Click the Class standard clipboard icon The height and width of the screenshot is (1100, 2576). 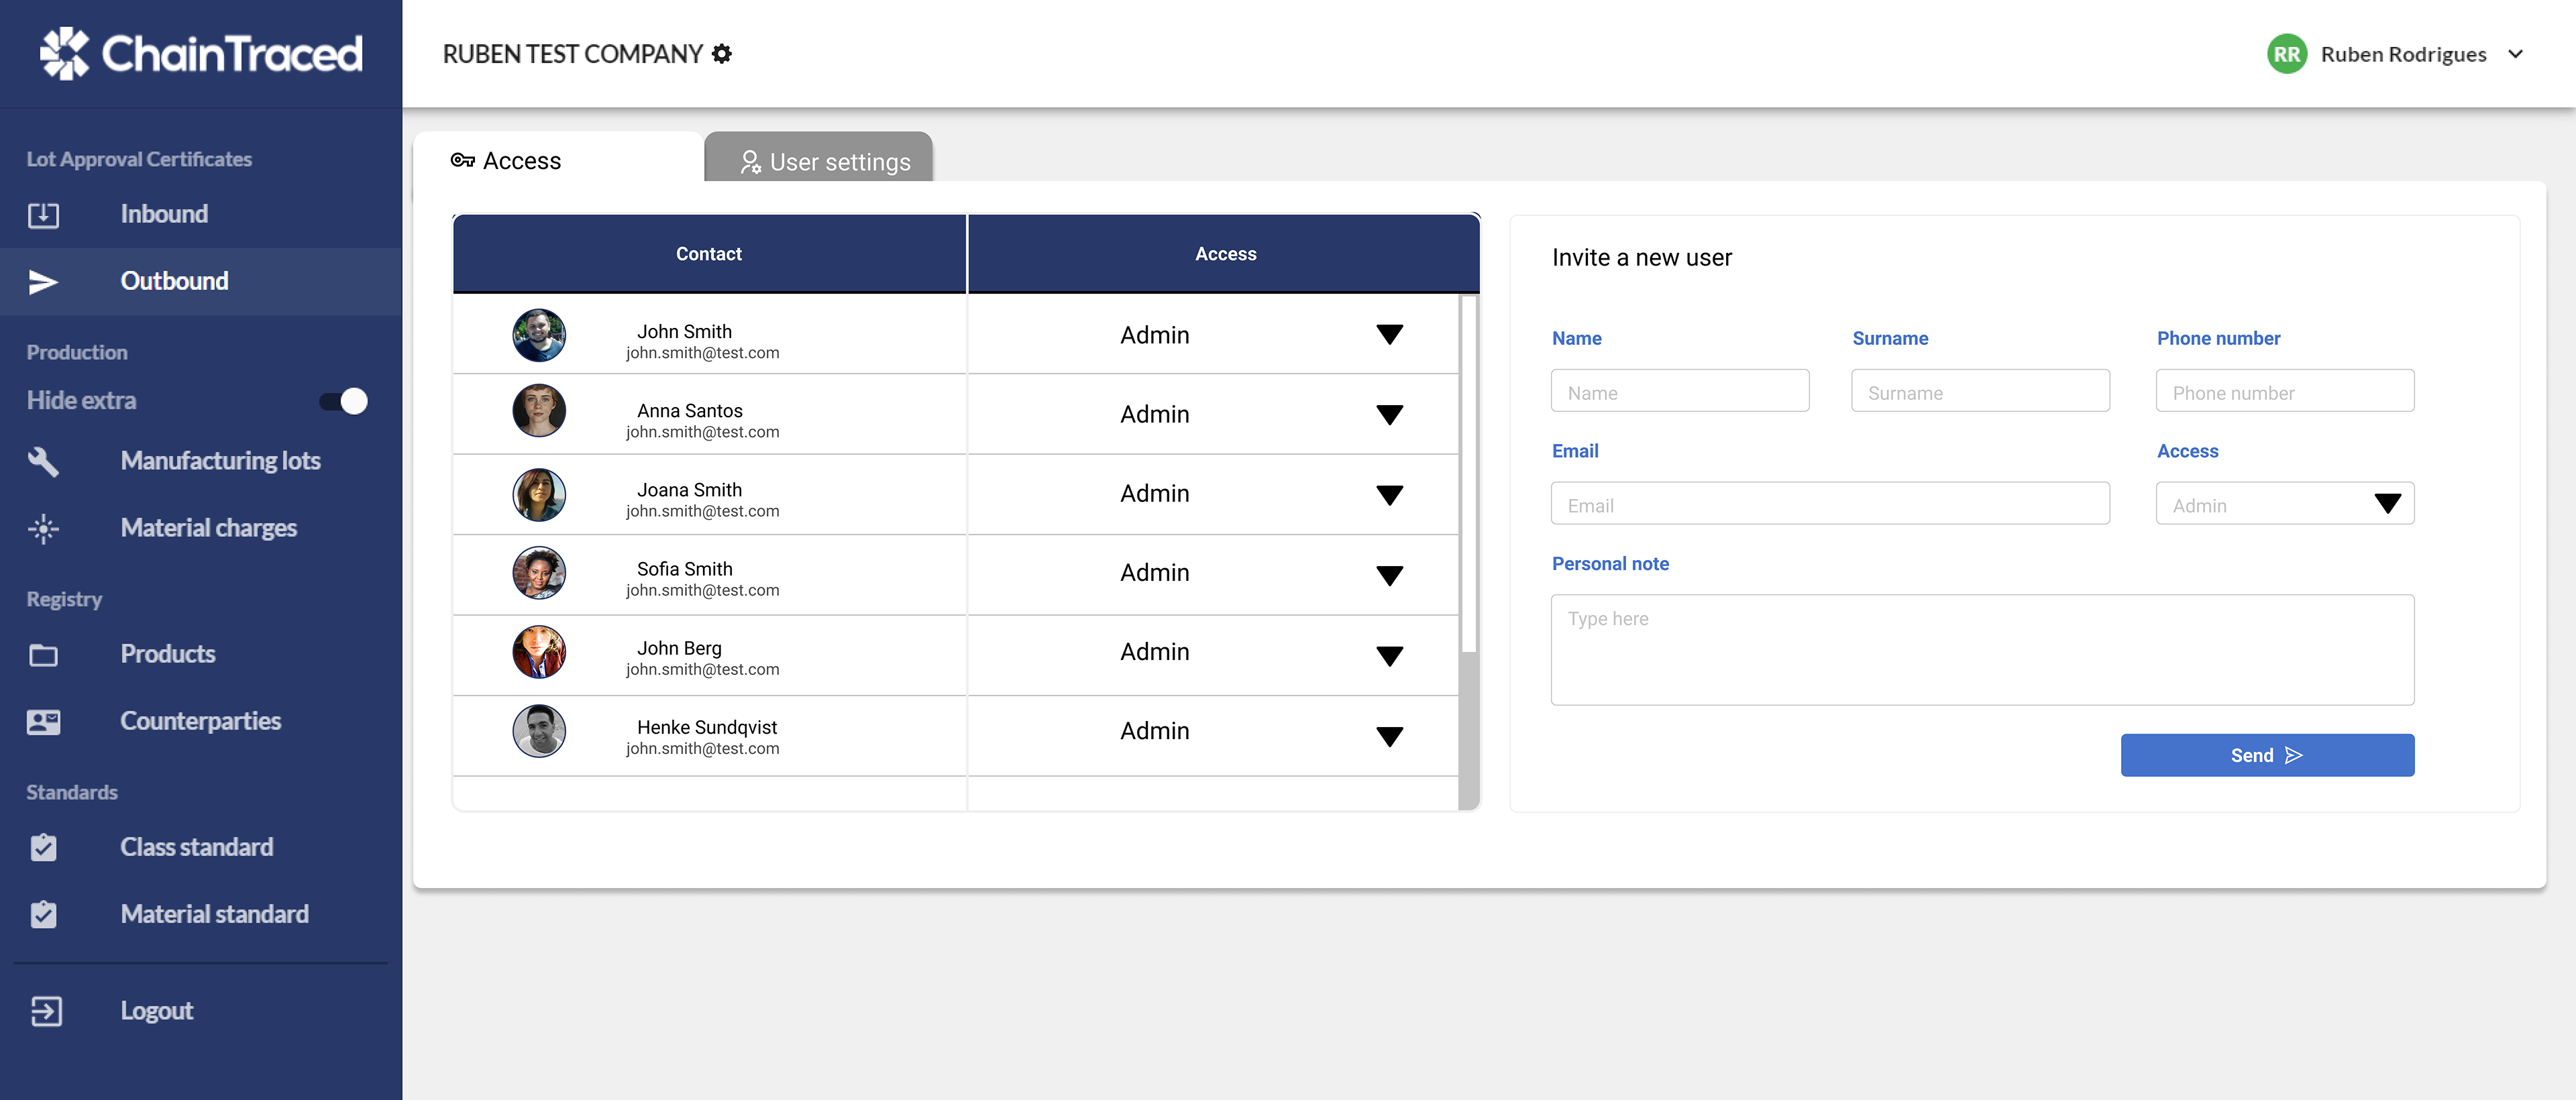tap(43, 847)
